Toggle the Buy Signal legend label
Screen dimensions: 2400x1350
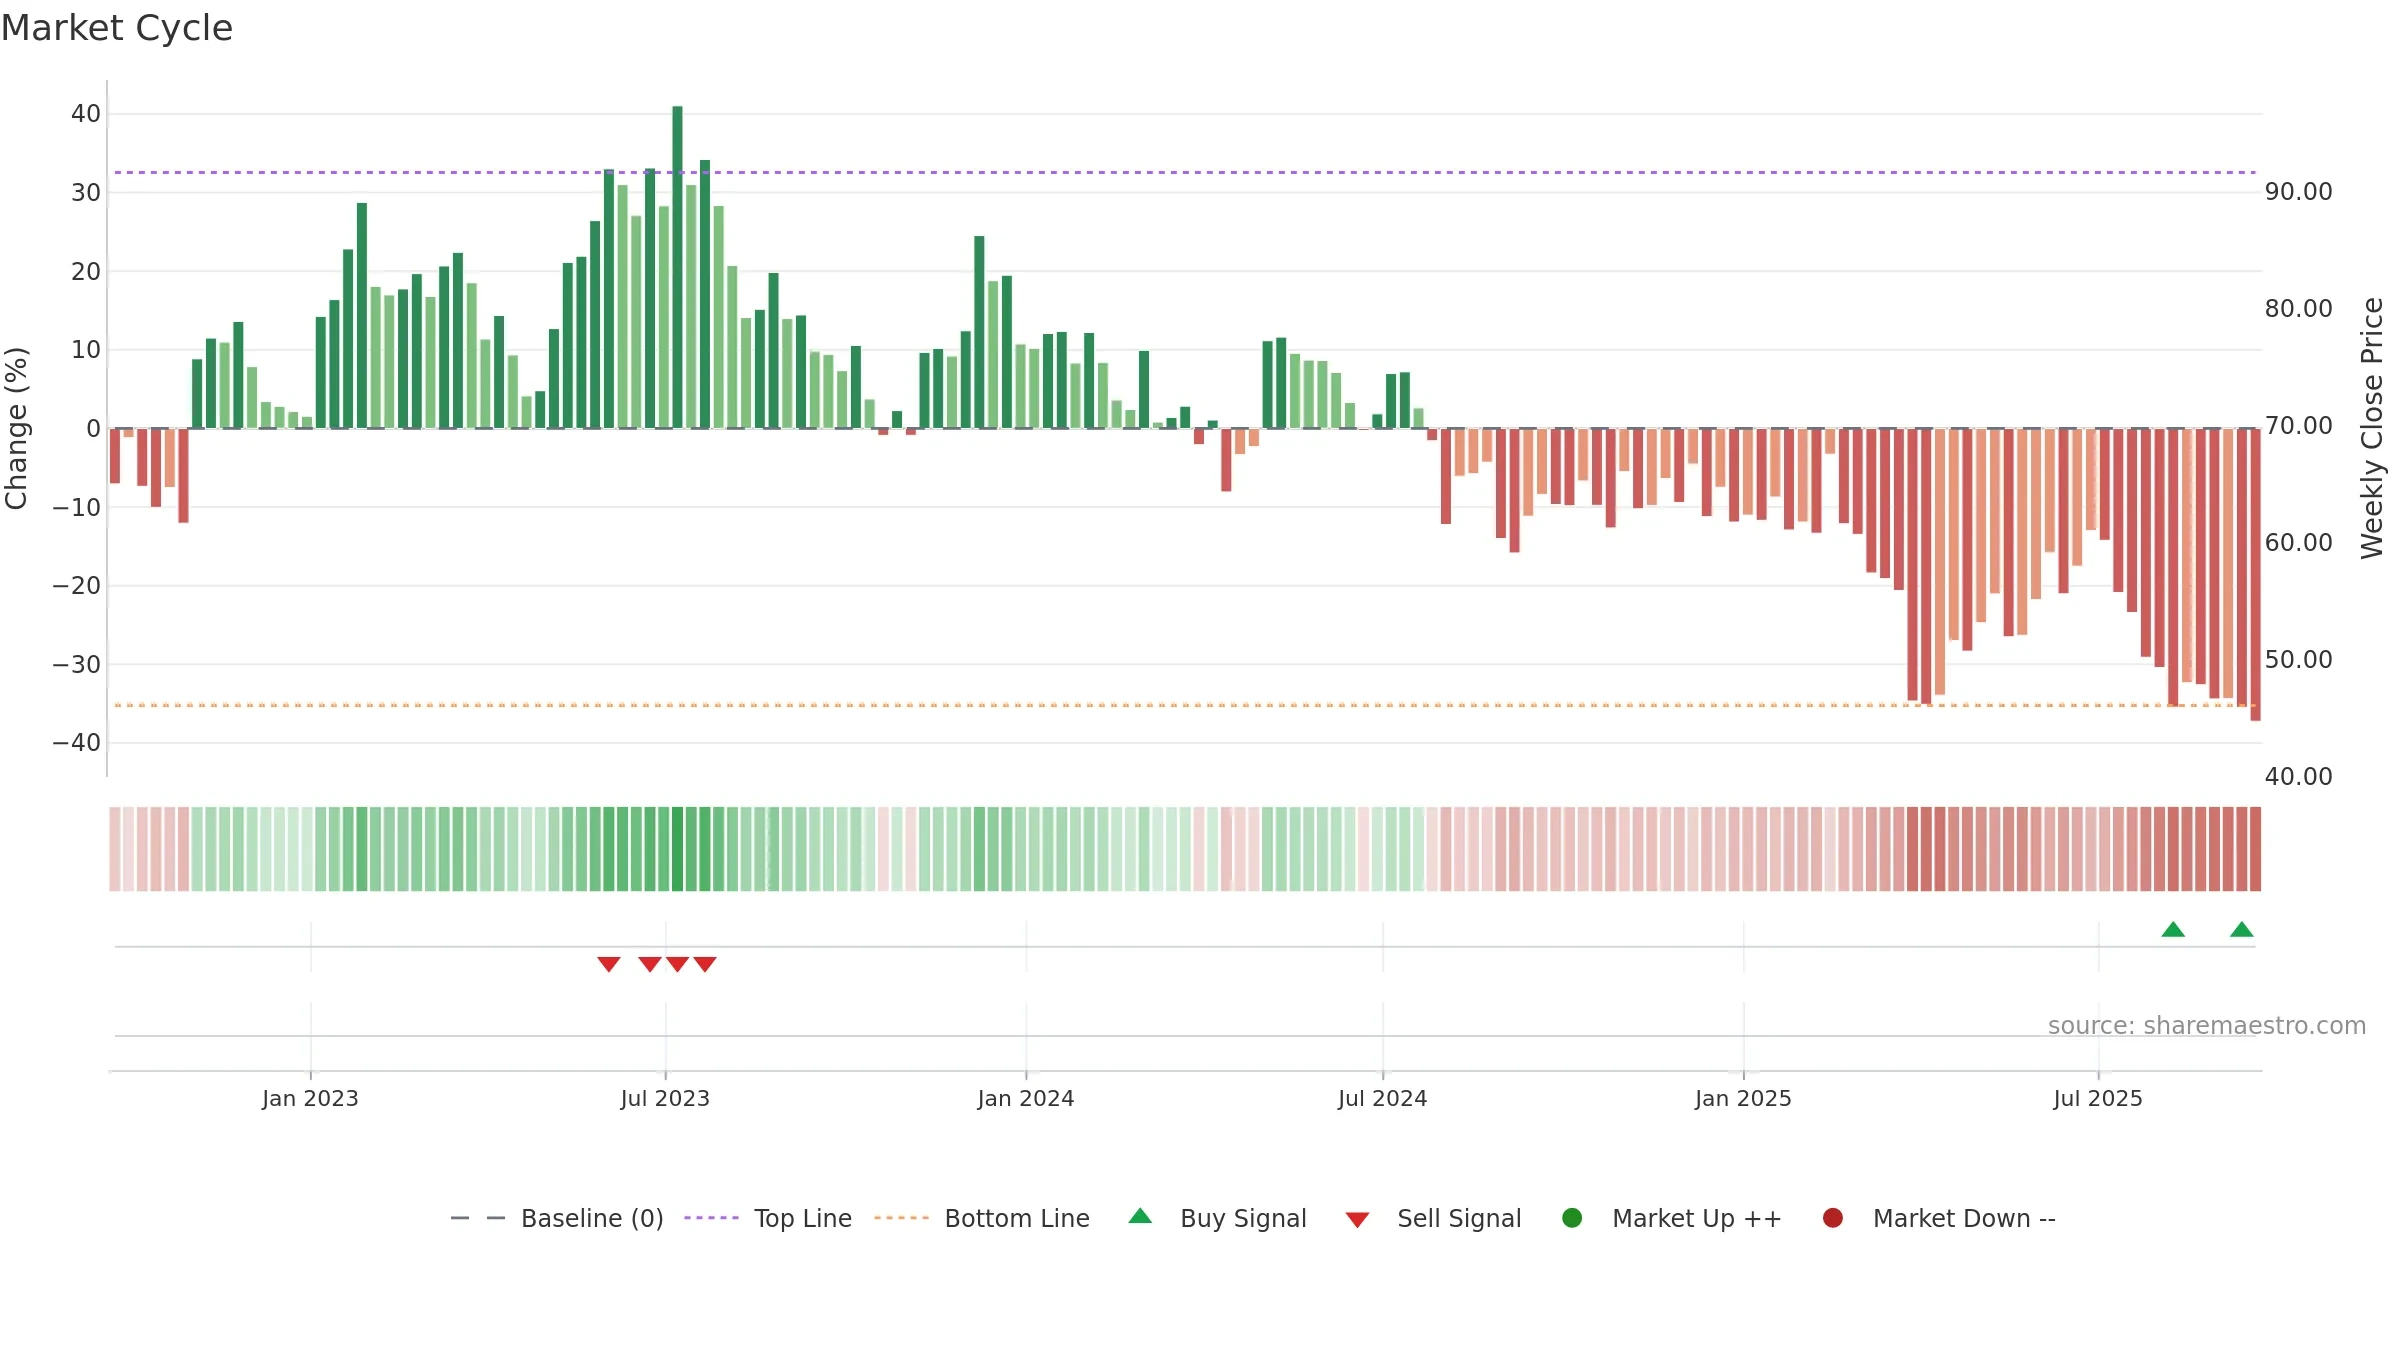point(1243,1218)
